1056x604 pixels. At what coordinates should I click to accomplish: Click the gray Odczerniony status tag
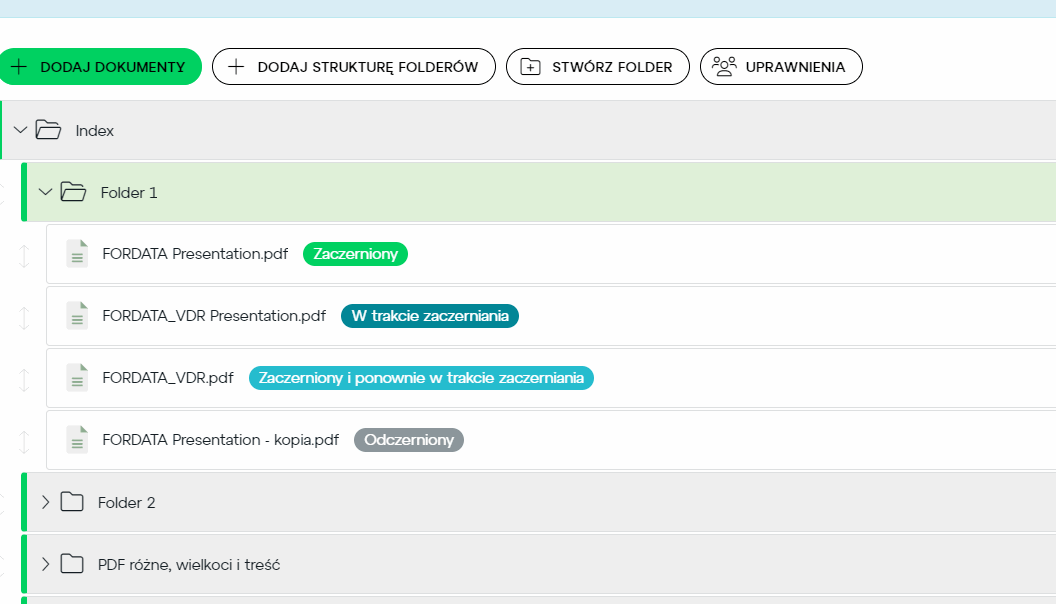click(409, 440)
